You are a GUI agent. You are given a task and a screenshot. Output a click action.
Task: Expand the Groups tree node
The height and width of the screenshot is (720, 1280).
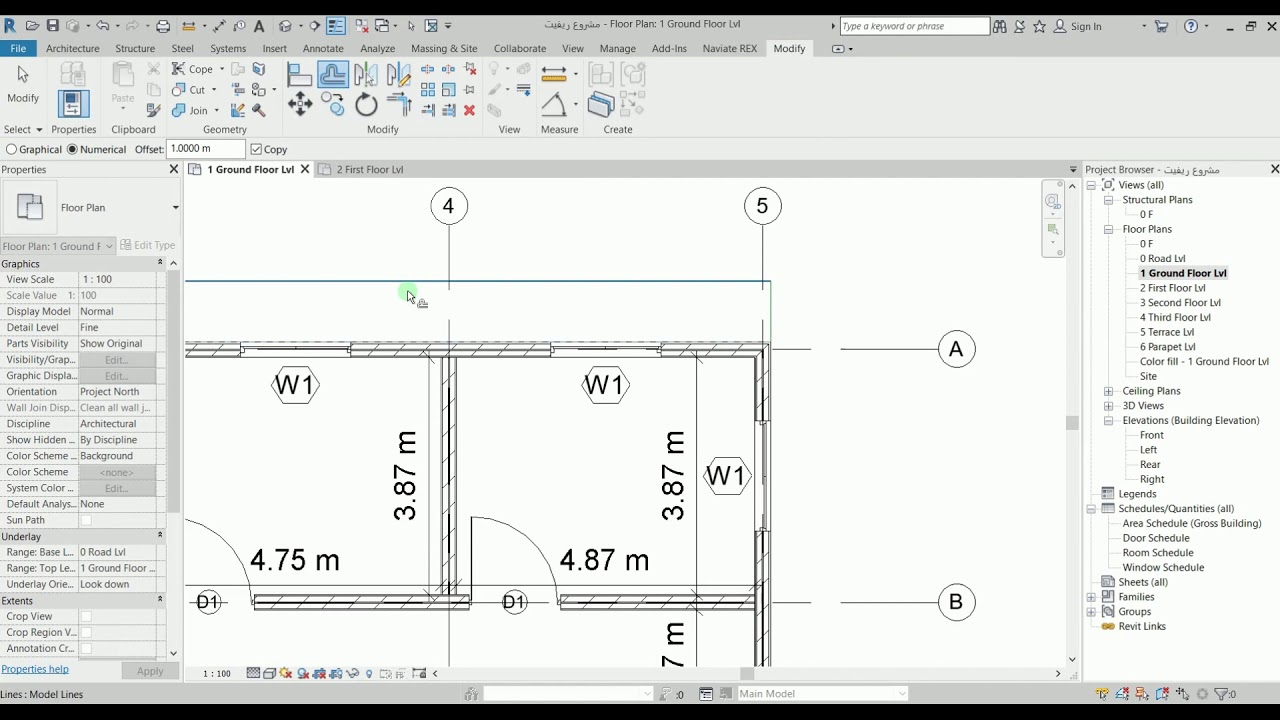1091,612
